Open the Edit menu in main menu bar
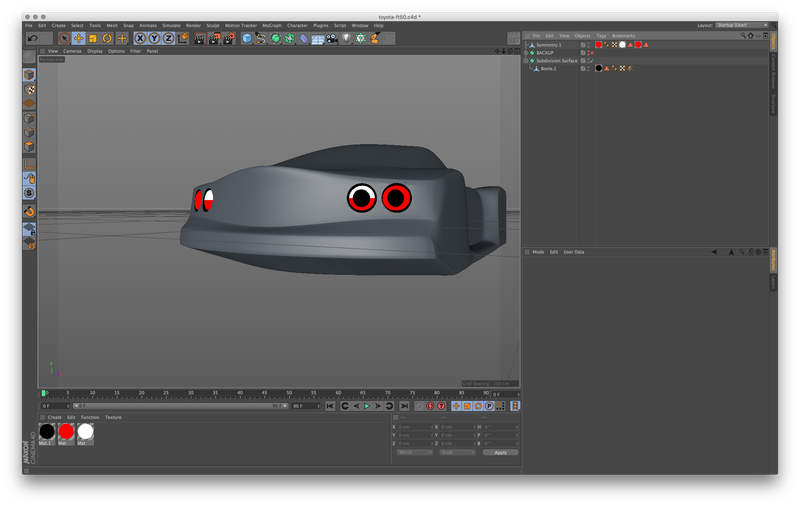The image size is (800, 506). (42, 26)
